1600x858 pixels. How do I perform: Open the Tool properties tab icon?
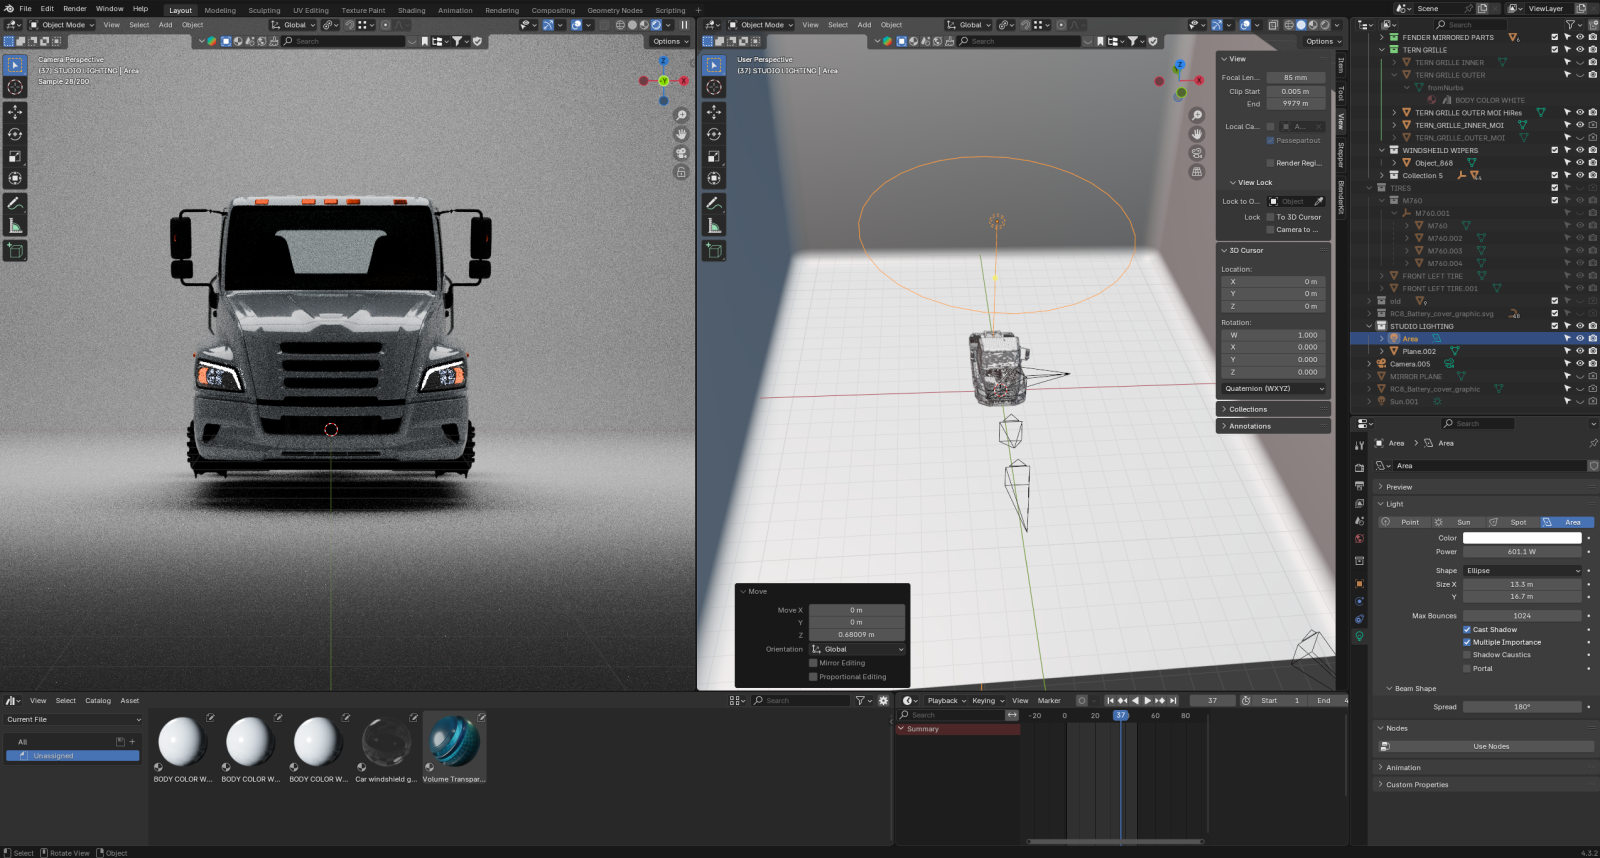pos(1359,445)
